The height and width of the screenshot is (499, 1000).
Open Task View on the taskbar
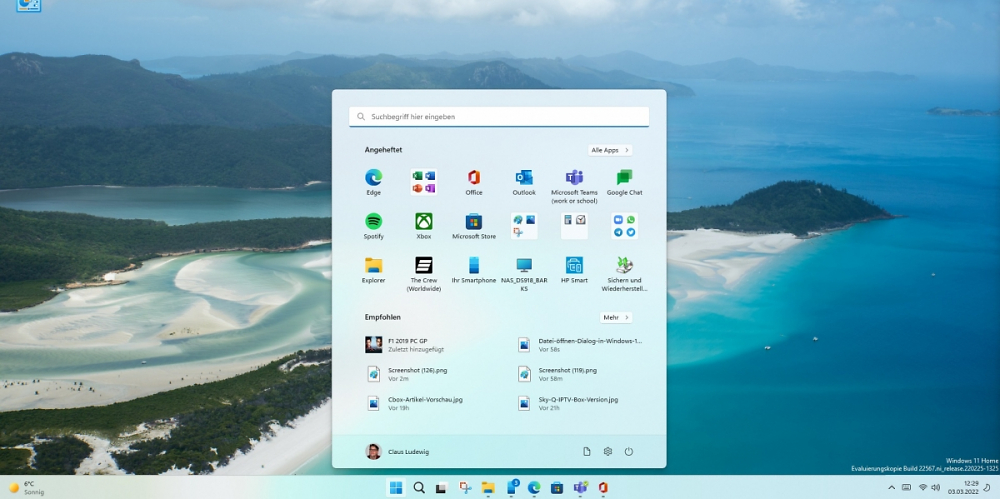441,488
